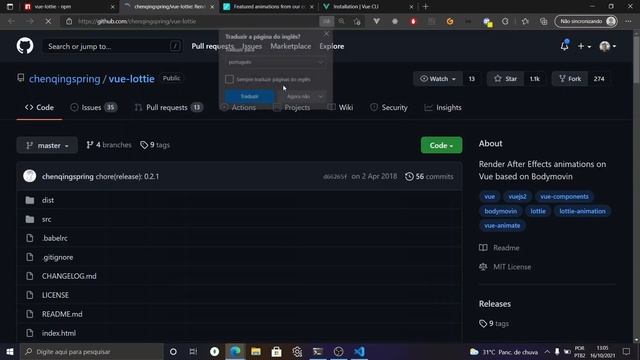Click the vue-animate topic tag

(502, 225)
